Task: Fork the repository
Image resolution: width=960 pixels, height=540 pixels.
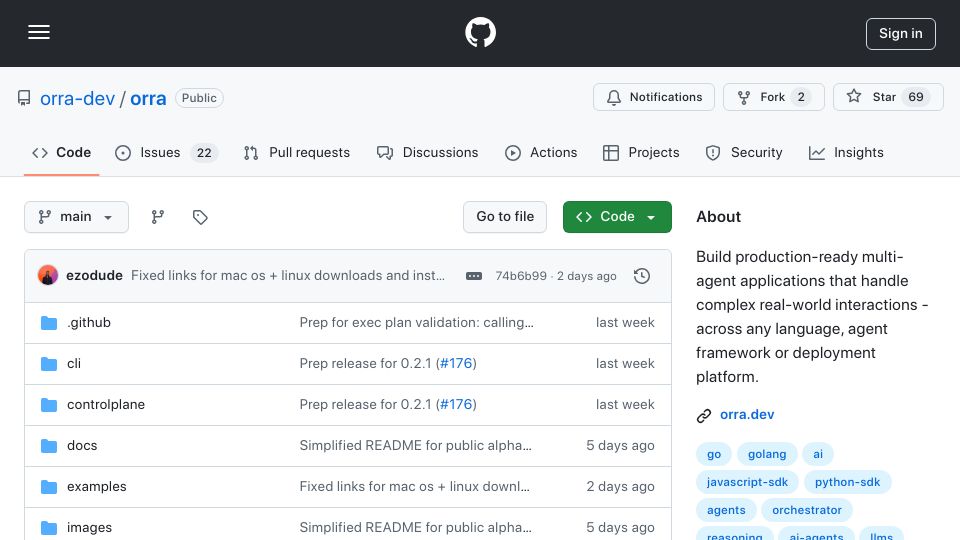Action: pyautogui.click(x=773, y=97)
